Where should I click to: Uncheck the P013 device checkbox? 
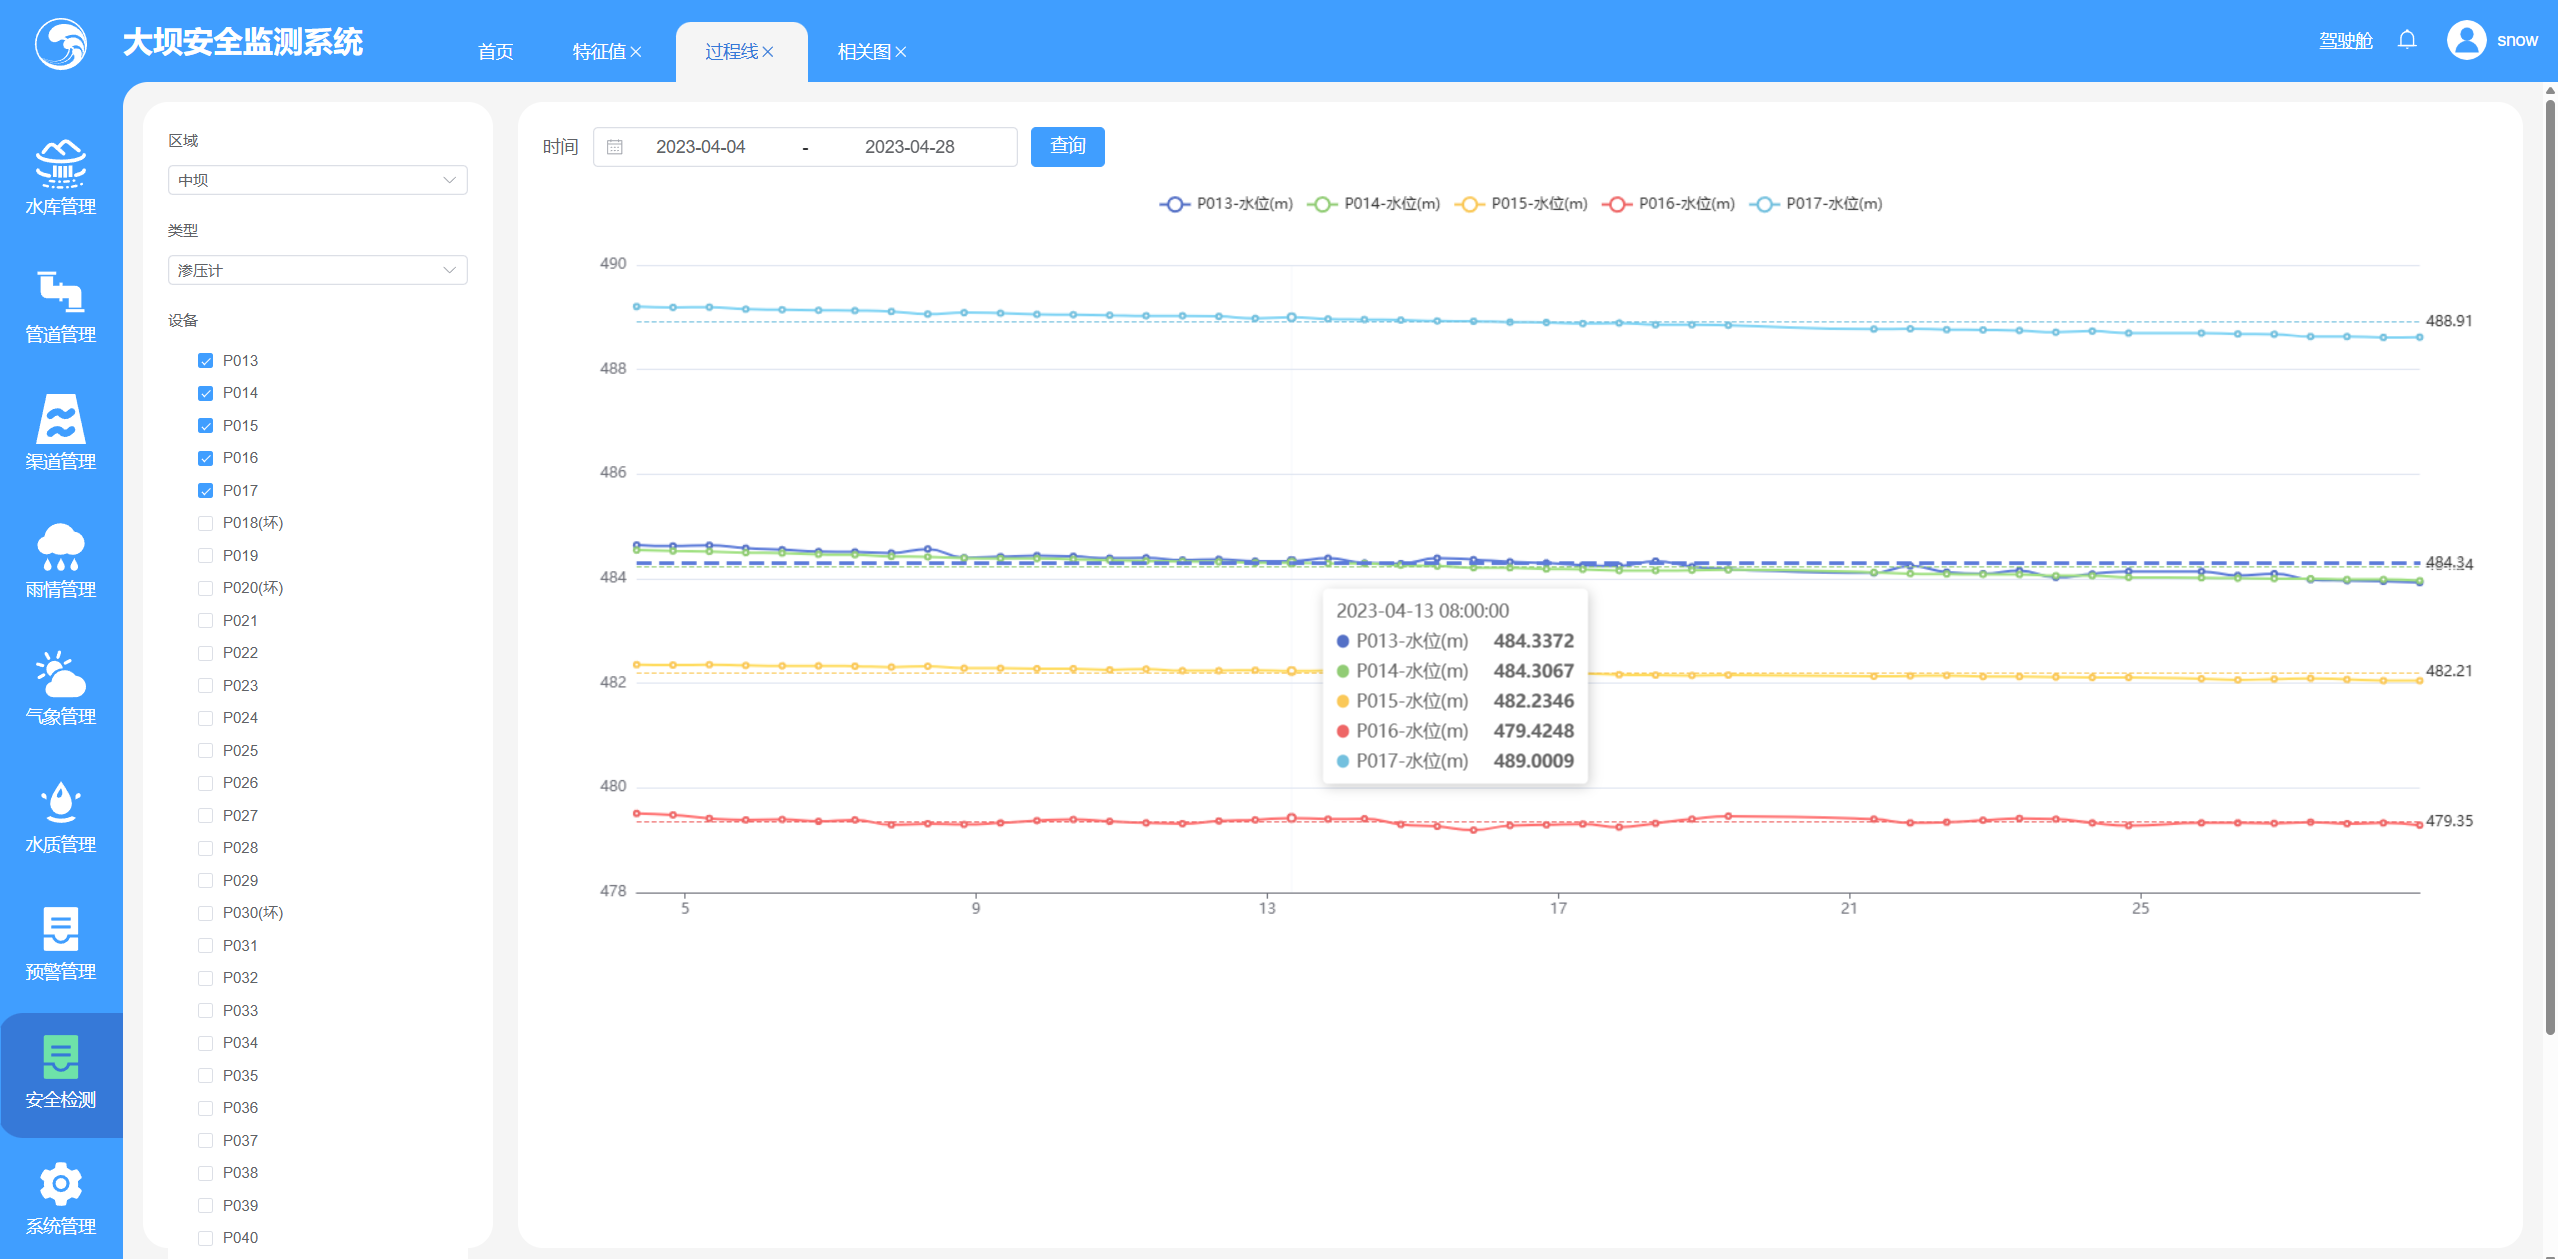tap(206, 361)
